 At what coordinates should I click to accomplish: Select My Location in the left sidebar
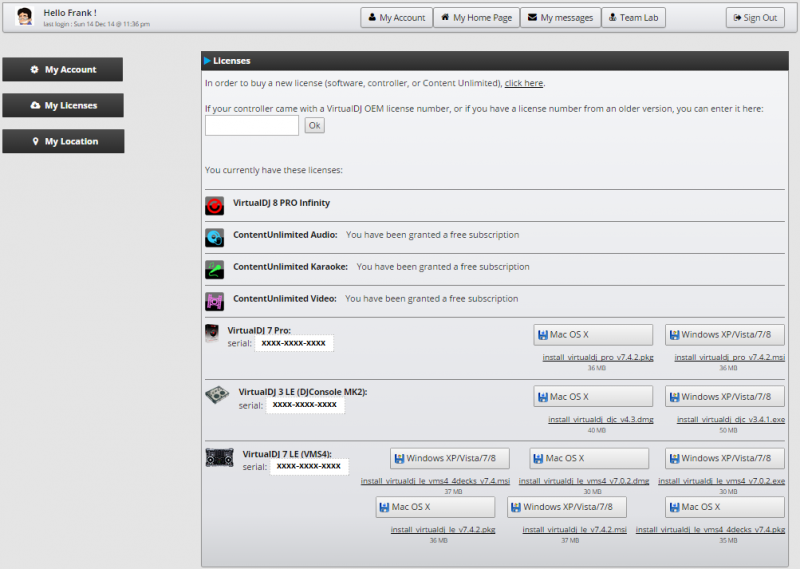pos(63,141)
